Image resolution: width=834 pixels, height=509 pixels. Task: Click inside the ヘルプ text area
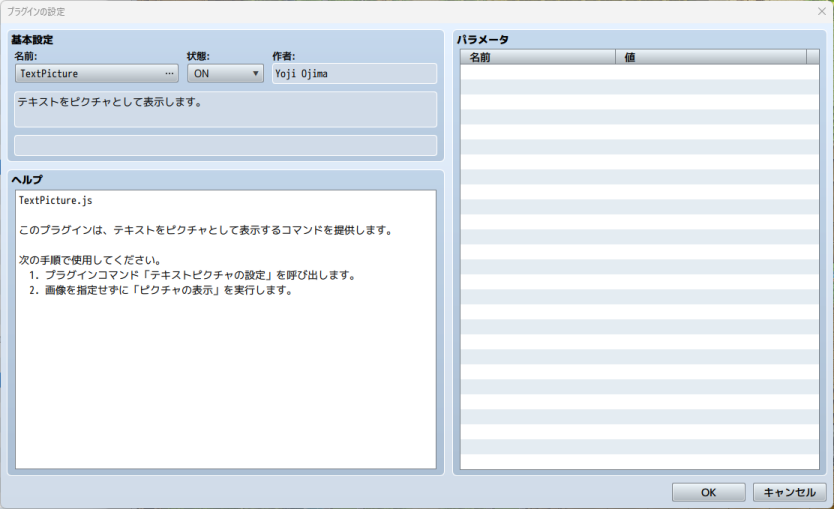pyautogui.click(x=225, y=380)
